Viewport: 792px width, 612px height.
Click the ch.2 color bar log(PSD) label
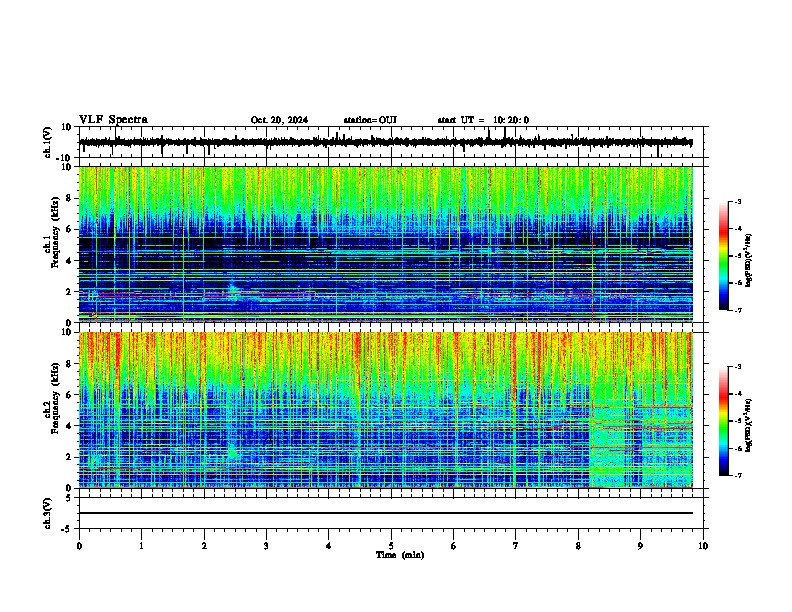pos(749,425)
